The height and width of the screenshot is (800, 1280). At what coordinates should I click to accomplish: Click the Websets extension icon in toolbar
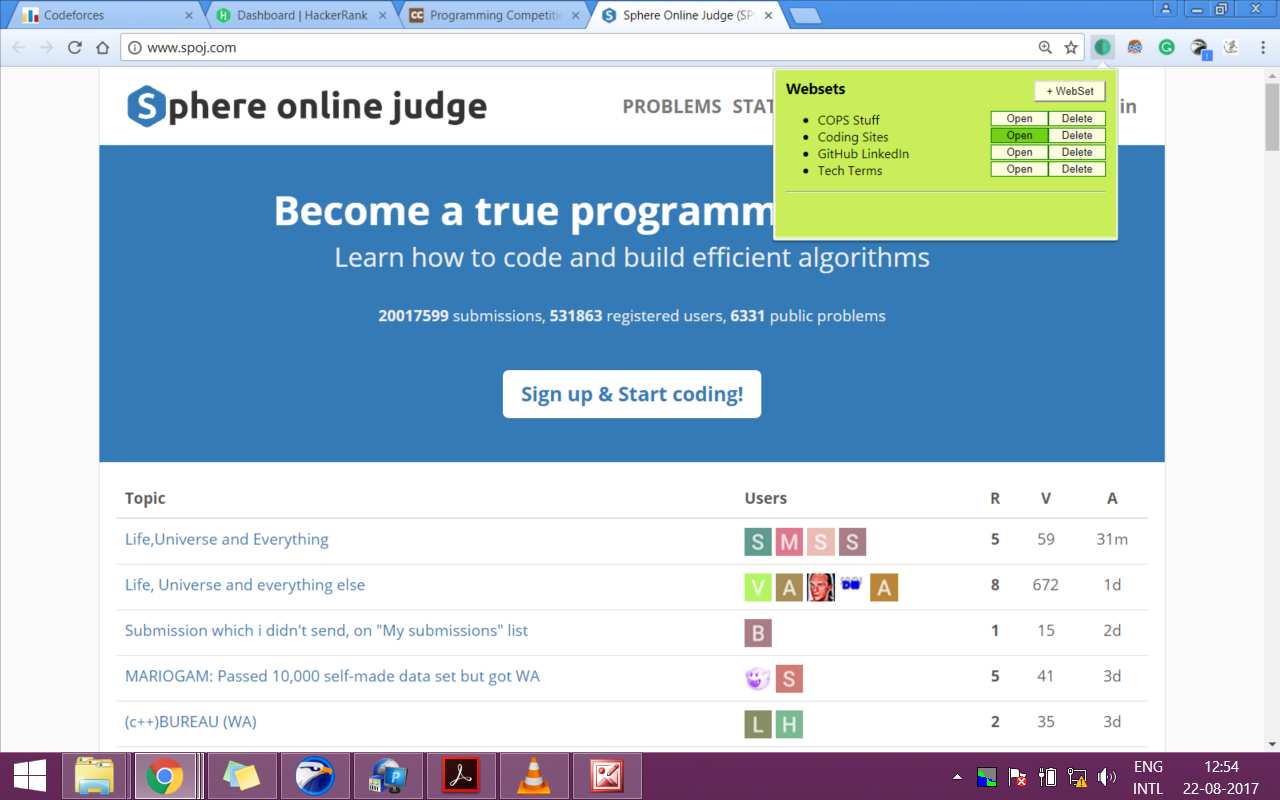[x=1102, y=47]
